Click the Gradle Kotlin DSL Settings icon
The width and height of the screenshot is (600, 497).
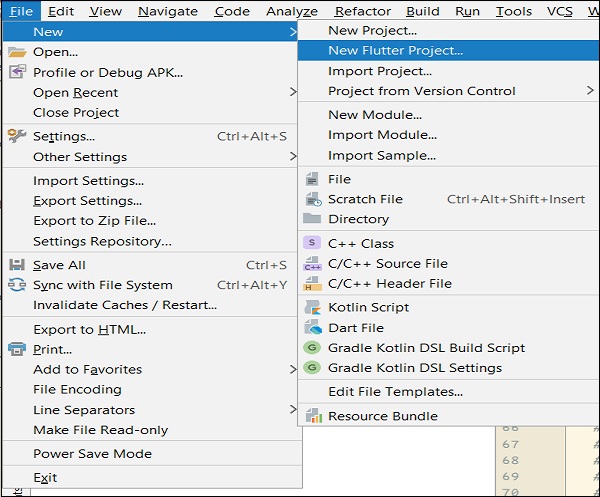tap(312, 368)
